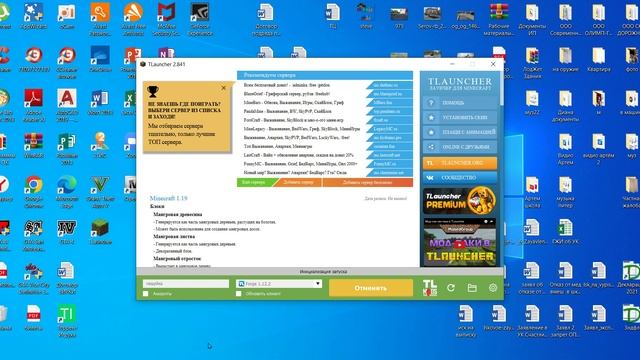640x360 pixels.
Task: Open the Microsoft Project desktop shortcut
Action: pyautogui.click(x=67, y=149)
